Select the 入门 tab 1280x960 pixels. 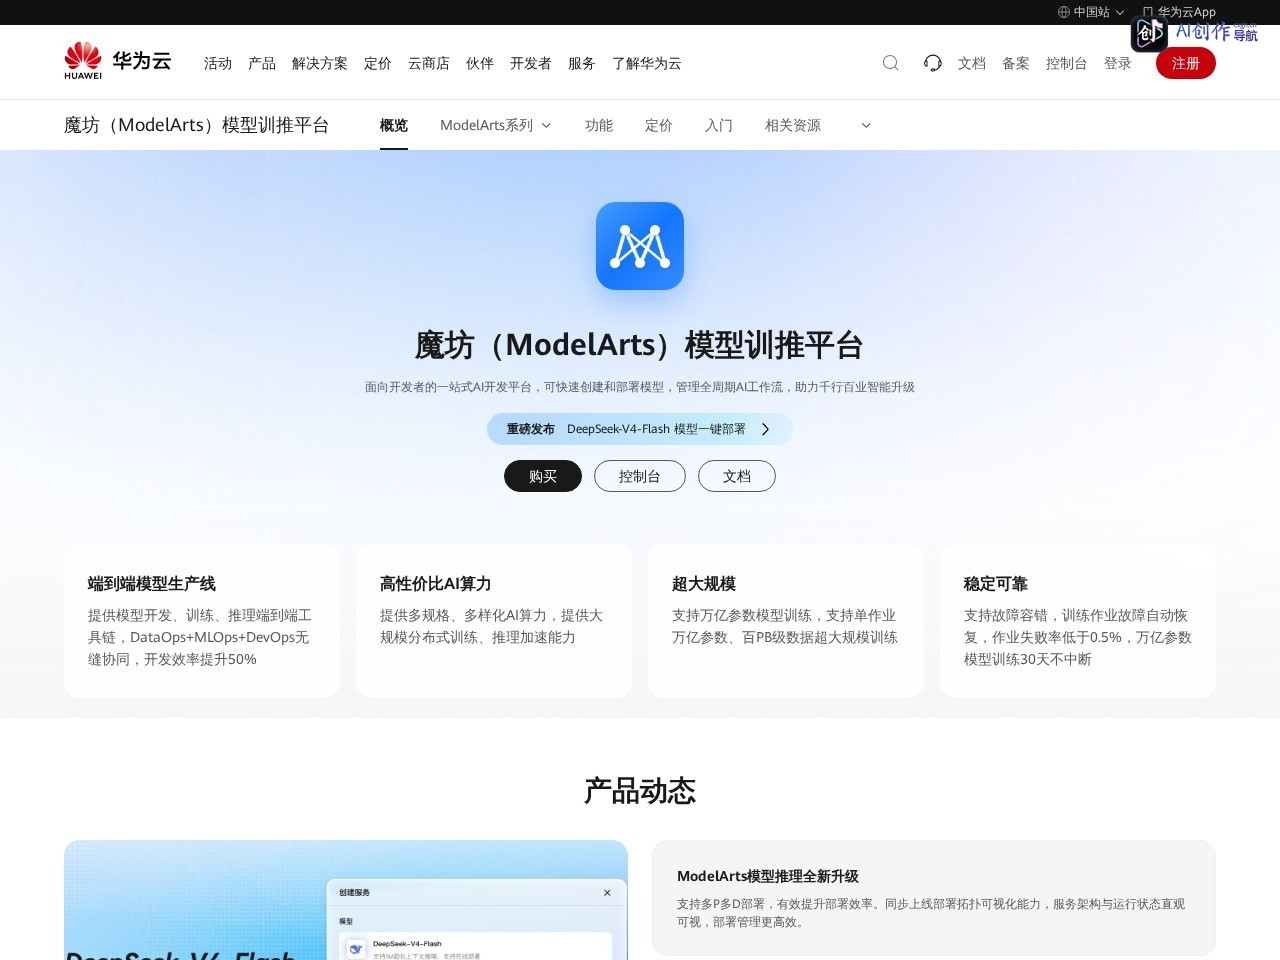pyautogui.click(x=719, y=125)
